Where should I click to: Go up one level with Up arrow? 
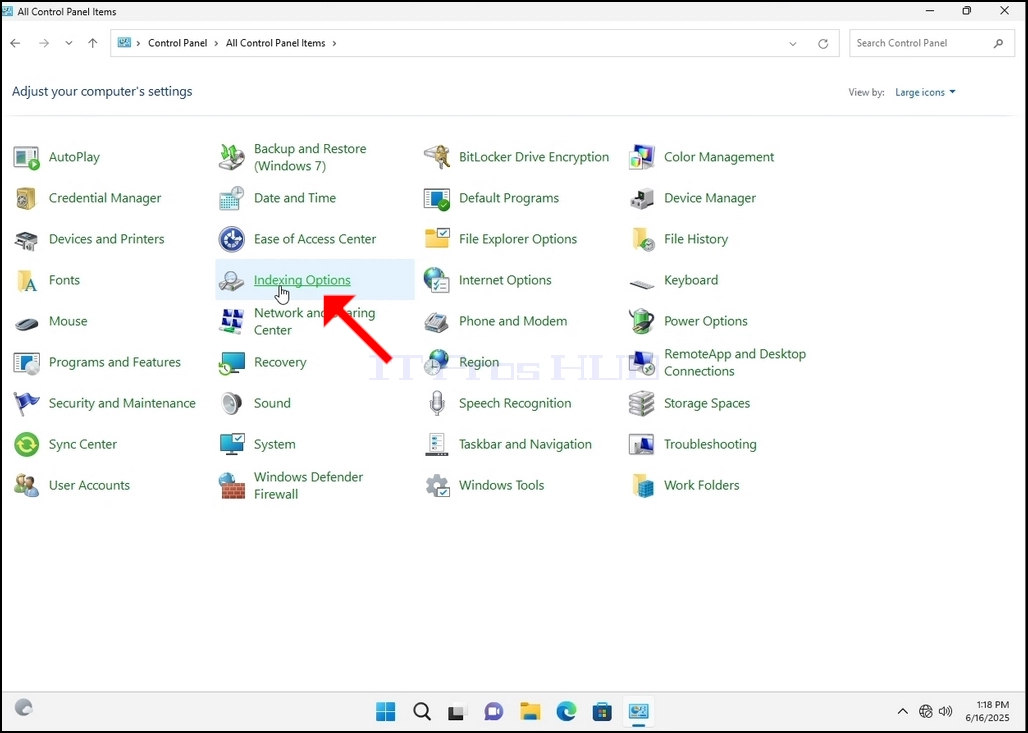(x=92, y=43)
